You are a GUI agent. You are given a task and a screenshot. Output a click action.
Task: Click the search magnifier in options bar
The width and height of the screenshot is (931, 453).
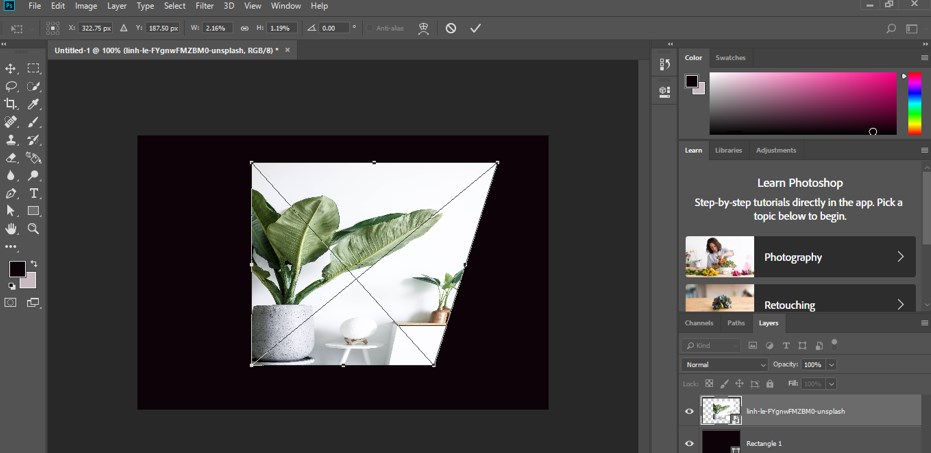tap(891, 28)
